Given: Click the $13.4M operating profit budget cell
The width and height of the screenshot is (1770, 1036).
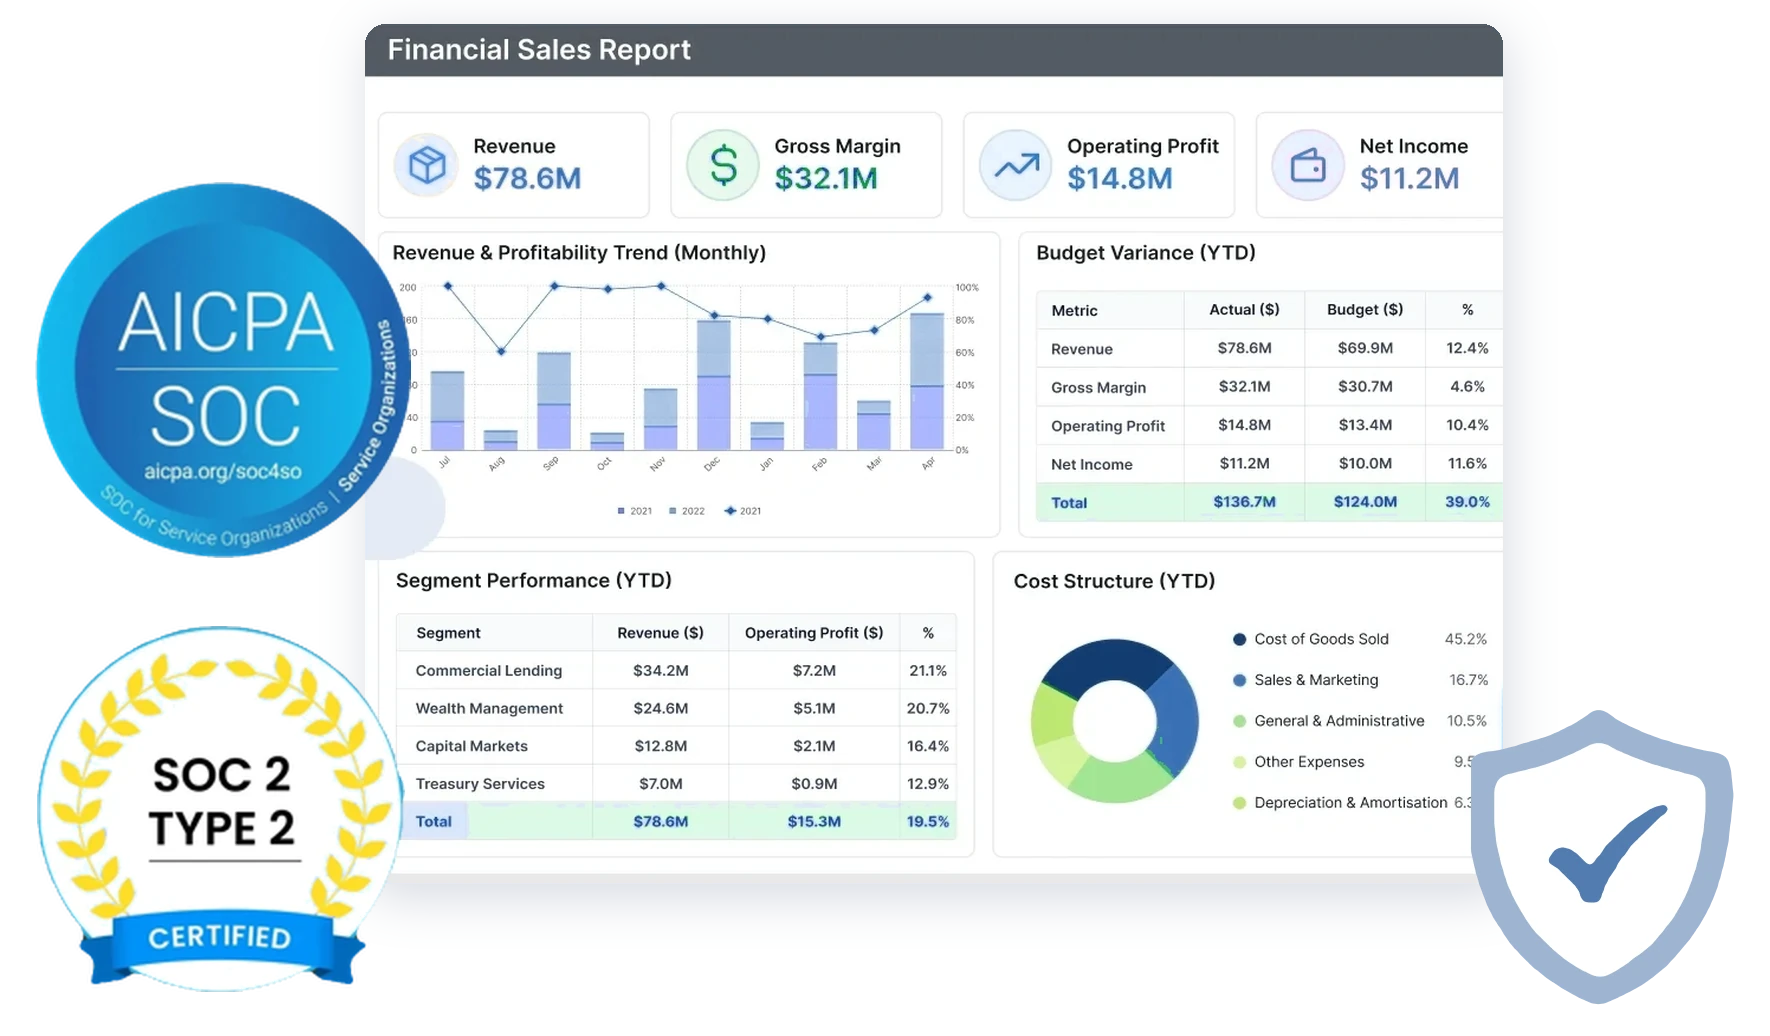Looking at the screenshot, I should (1365, 425).
